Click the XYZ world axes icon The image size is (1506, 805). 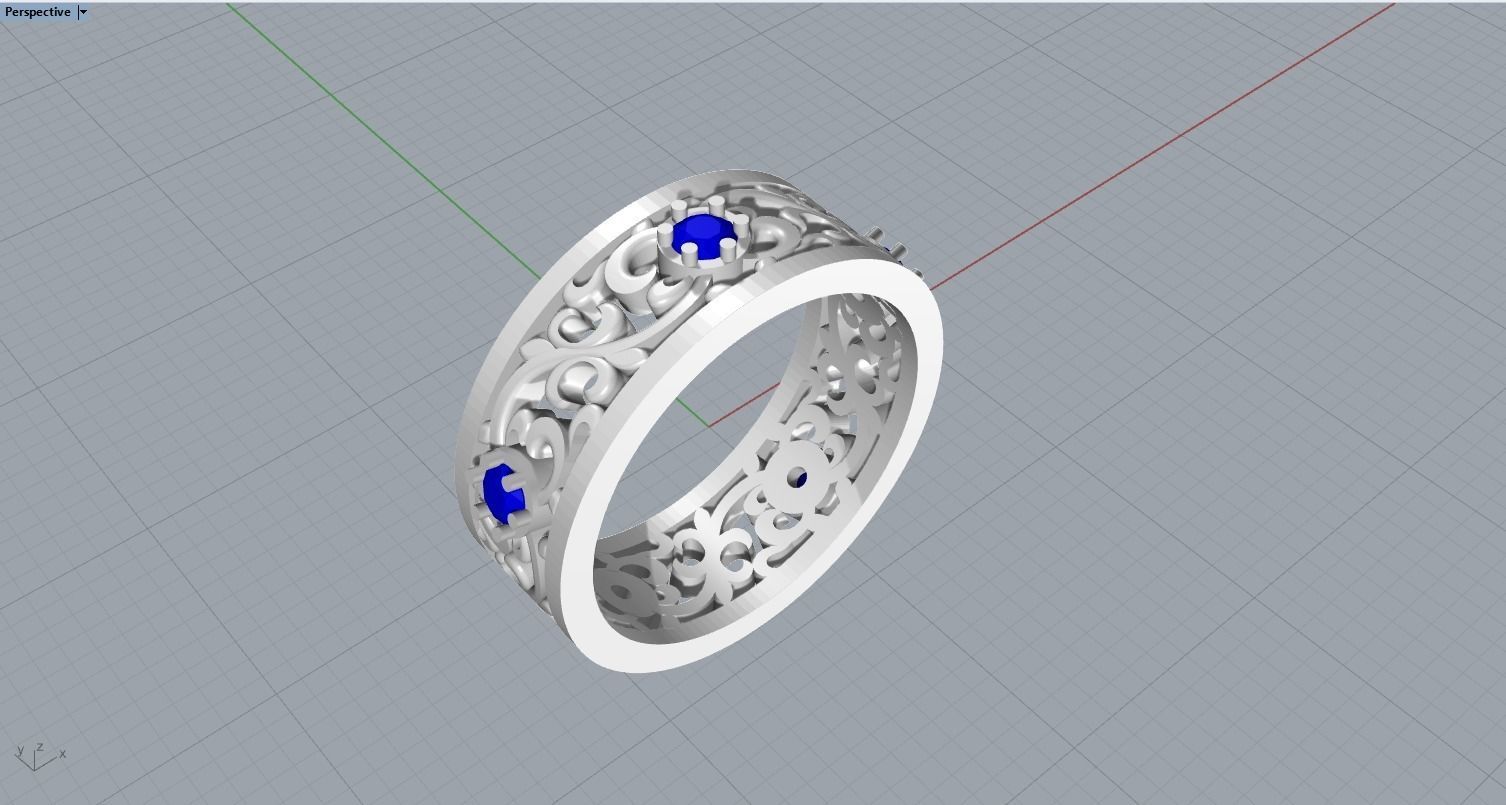[39, 757]
